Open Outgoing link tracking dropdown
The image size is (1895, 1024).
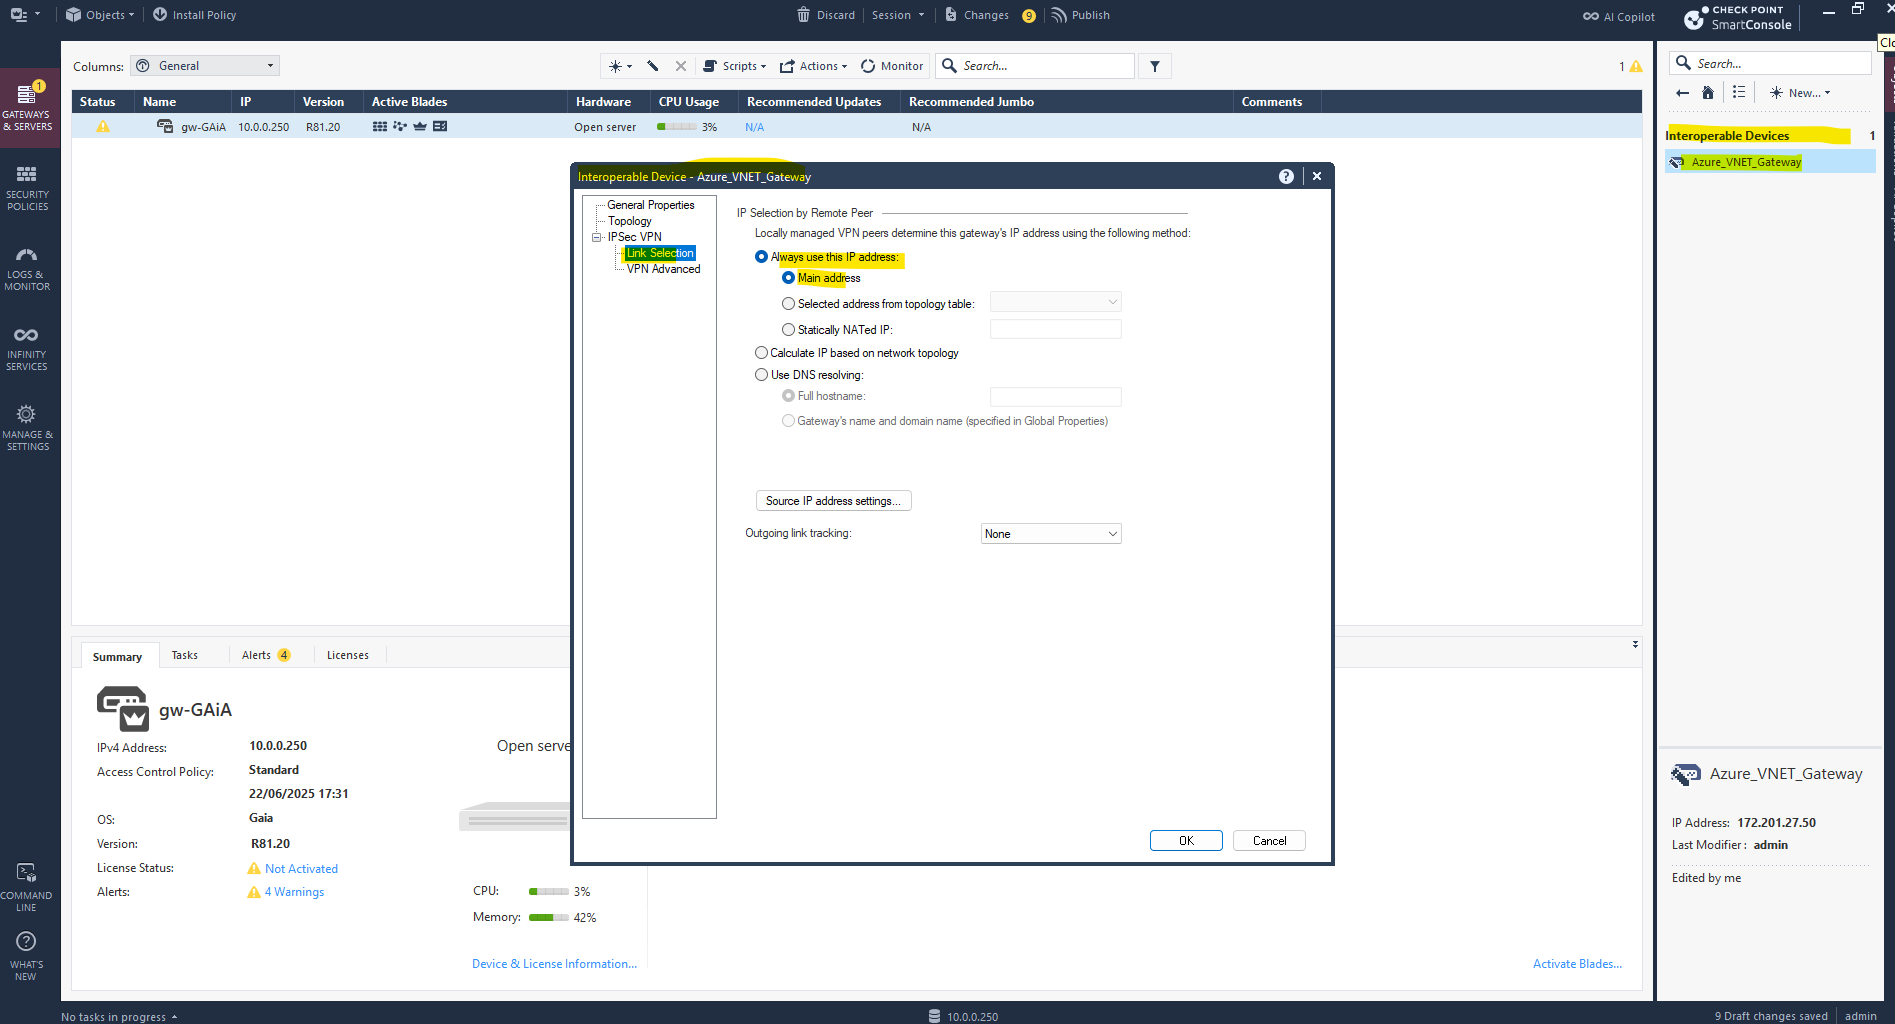click(x=1051, y=534)
